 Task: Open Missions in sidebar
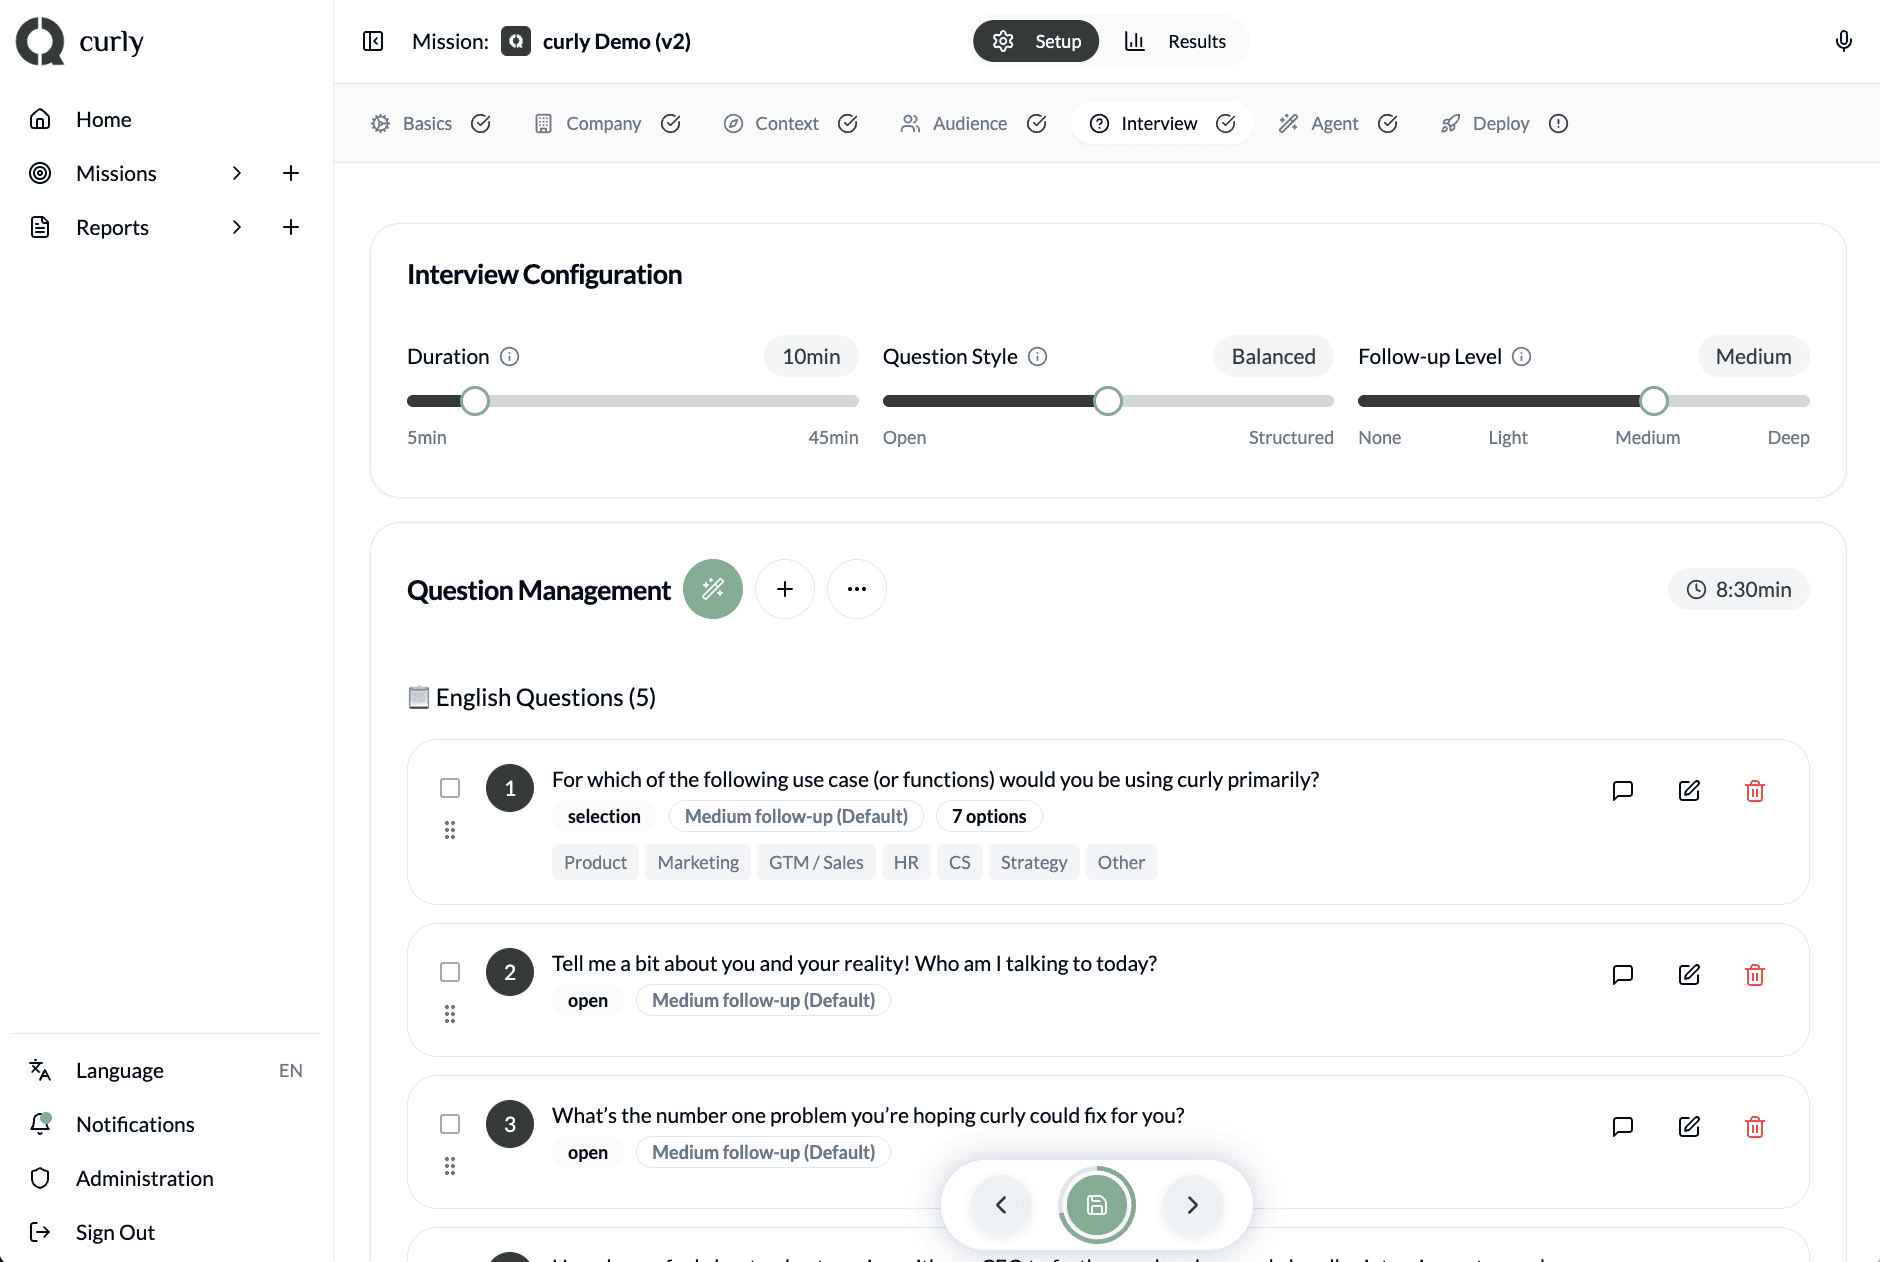tap(116, 173)
